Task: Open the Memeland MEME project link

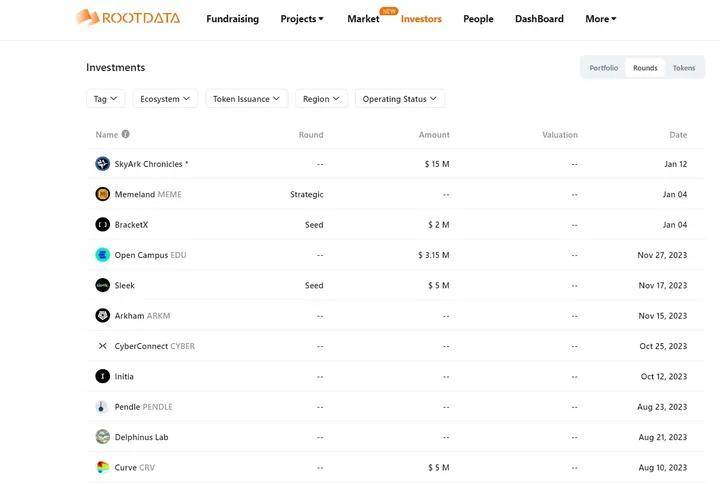Action: point(148,194)
